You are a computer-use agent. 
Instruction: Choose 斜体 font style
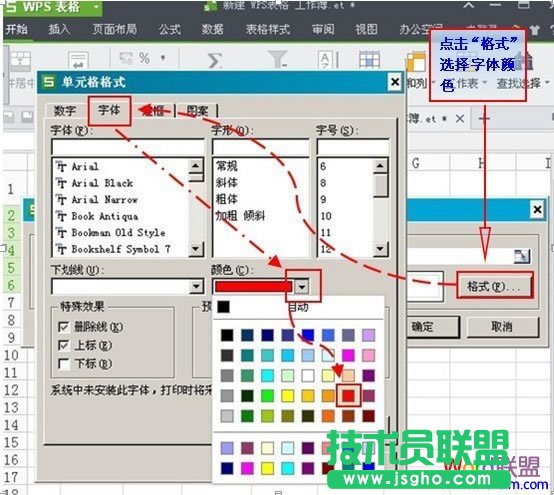coord(226,183)
